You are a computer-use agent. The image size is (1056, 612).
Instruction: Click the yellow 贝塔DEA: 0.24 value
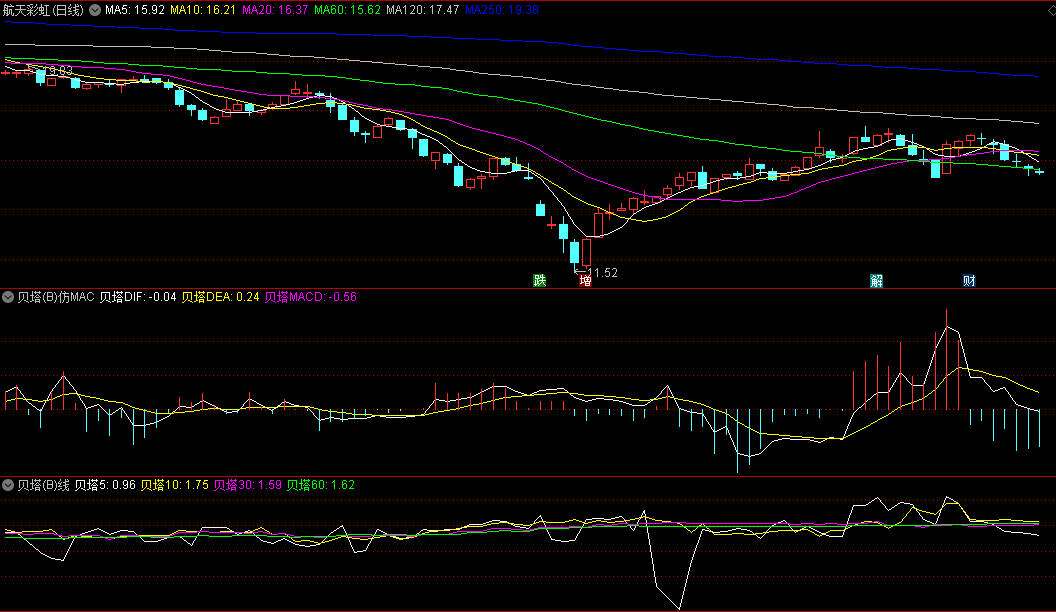[220, 297]
